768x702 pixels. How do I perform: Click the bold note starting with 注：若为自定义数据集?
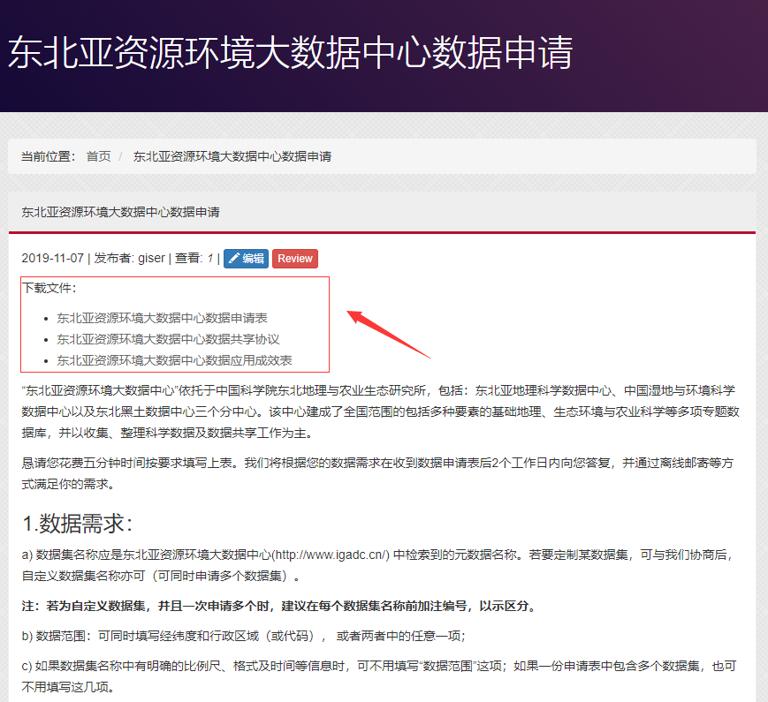point(279,606)
